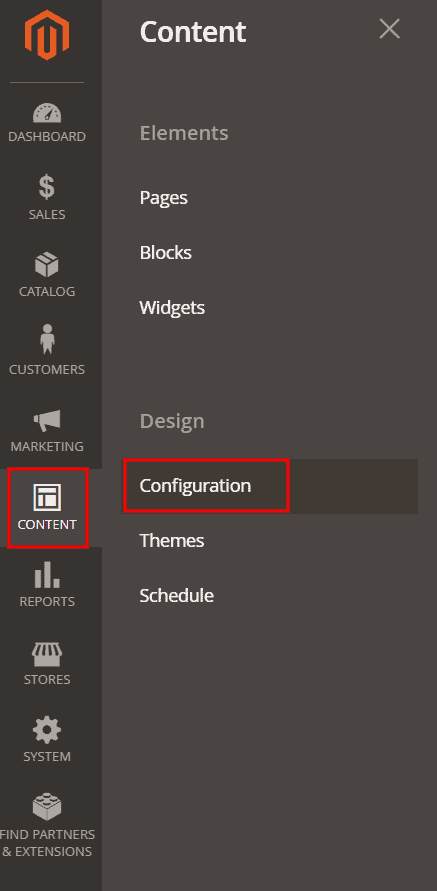Select the Content layout icon
The image size is (437, 891).
click(47, 498)
